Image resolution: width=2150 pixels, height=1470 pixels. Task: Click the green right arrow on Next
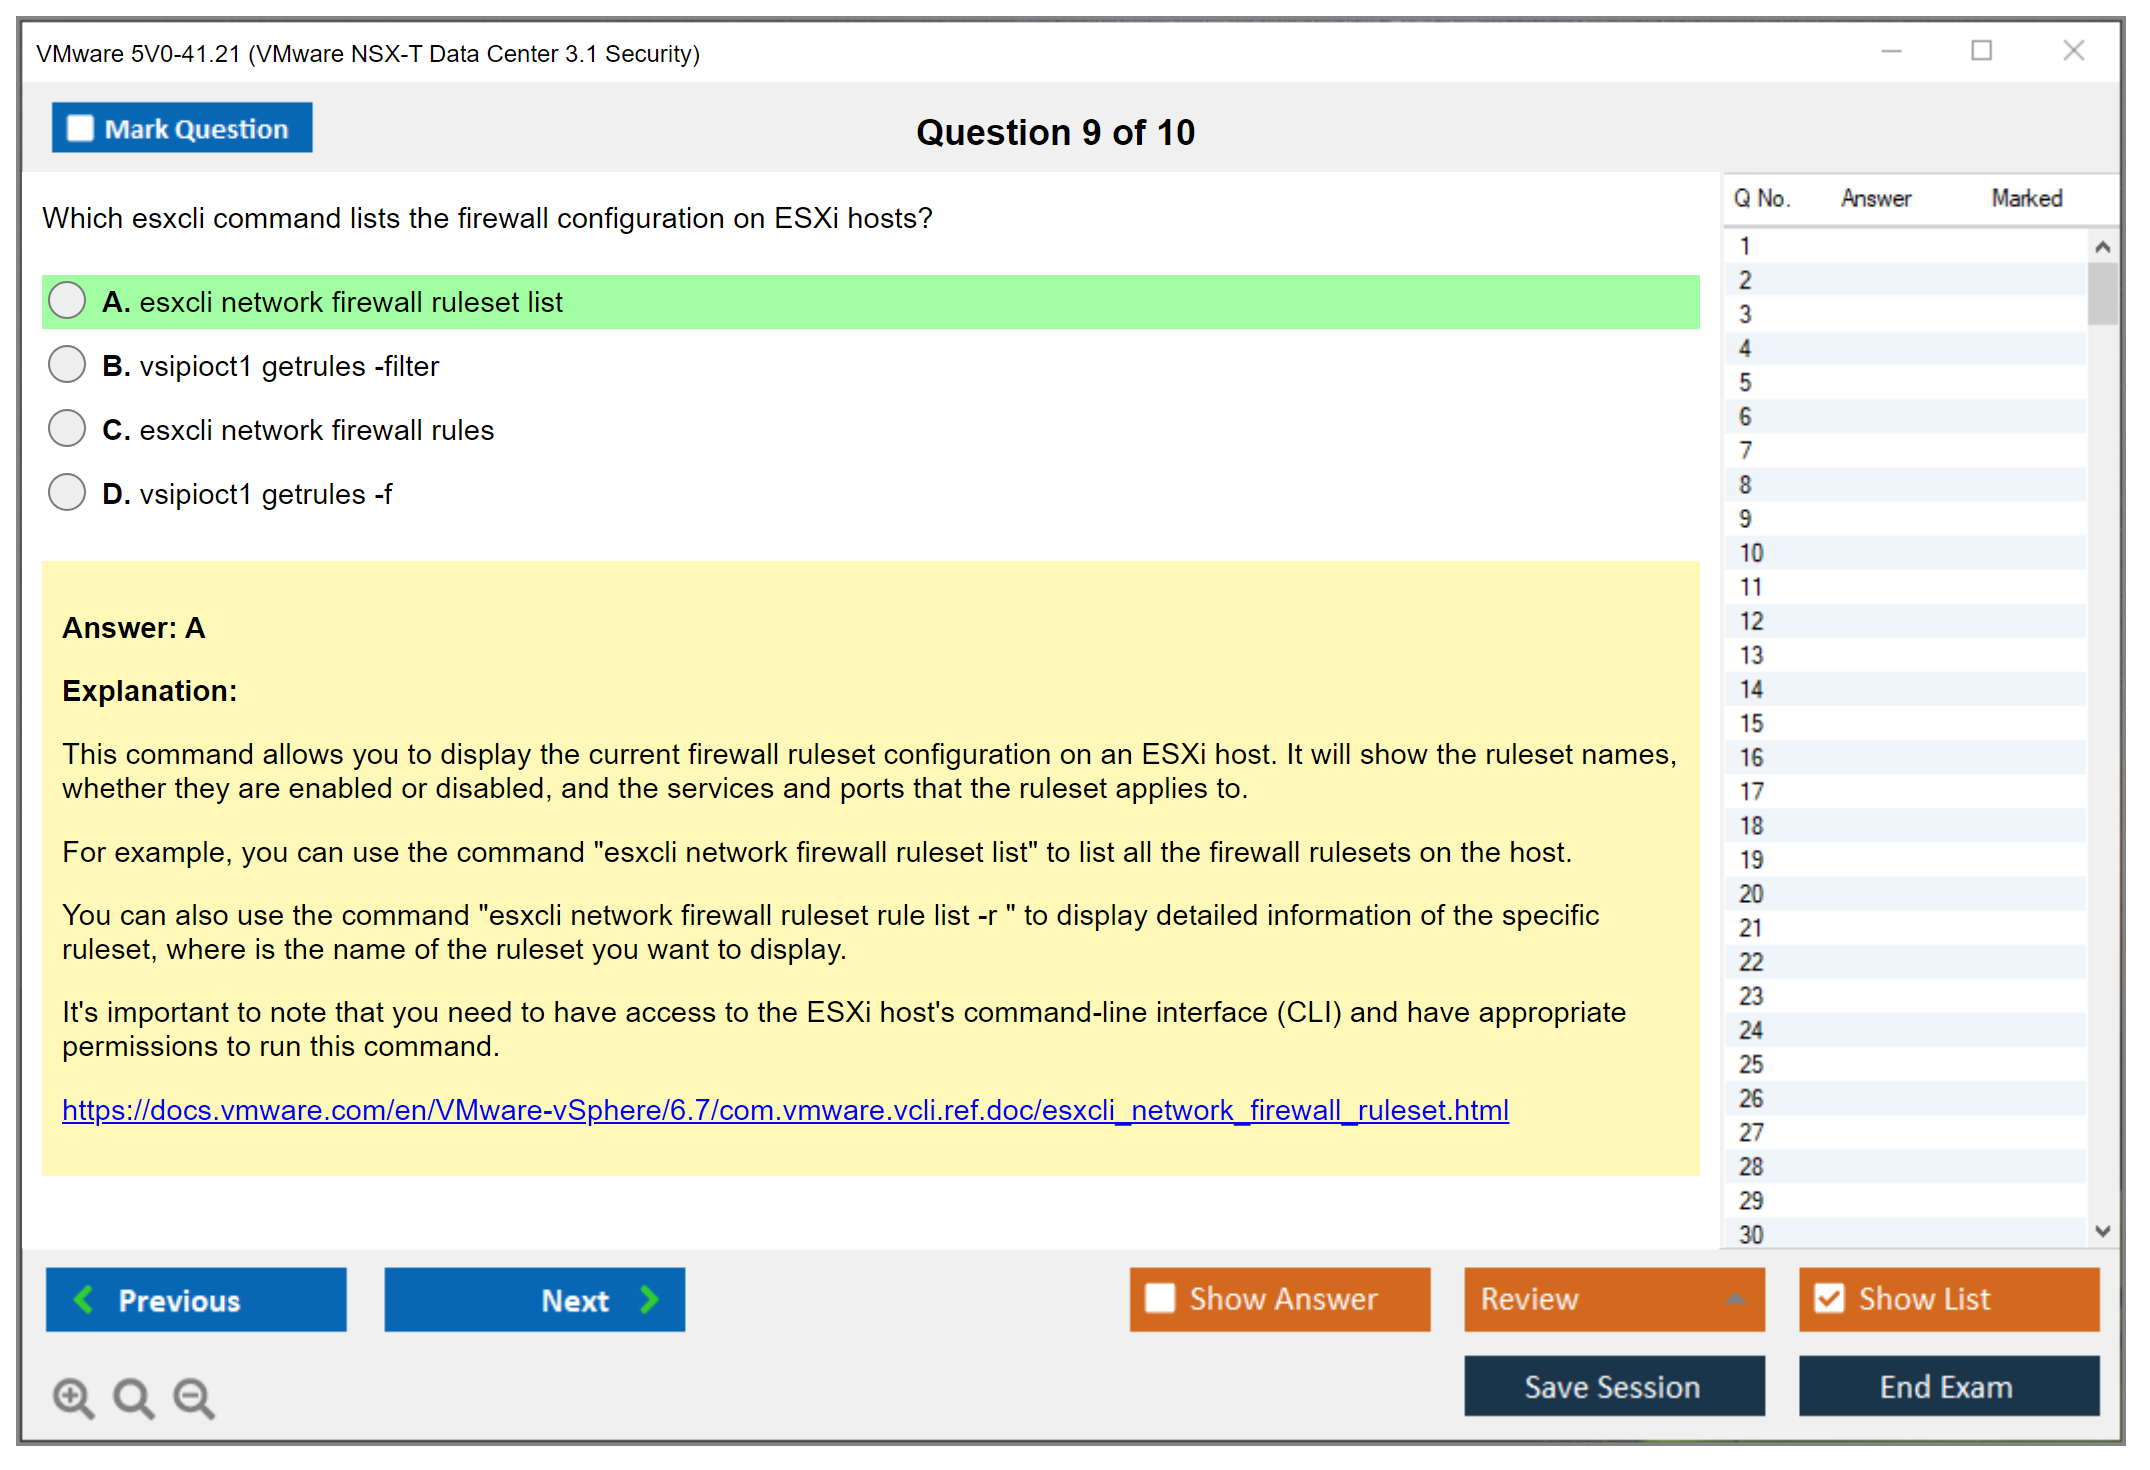tap(650, 1299)
